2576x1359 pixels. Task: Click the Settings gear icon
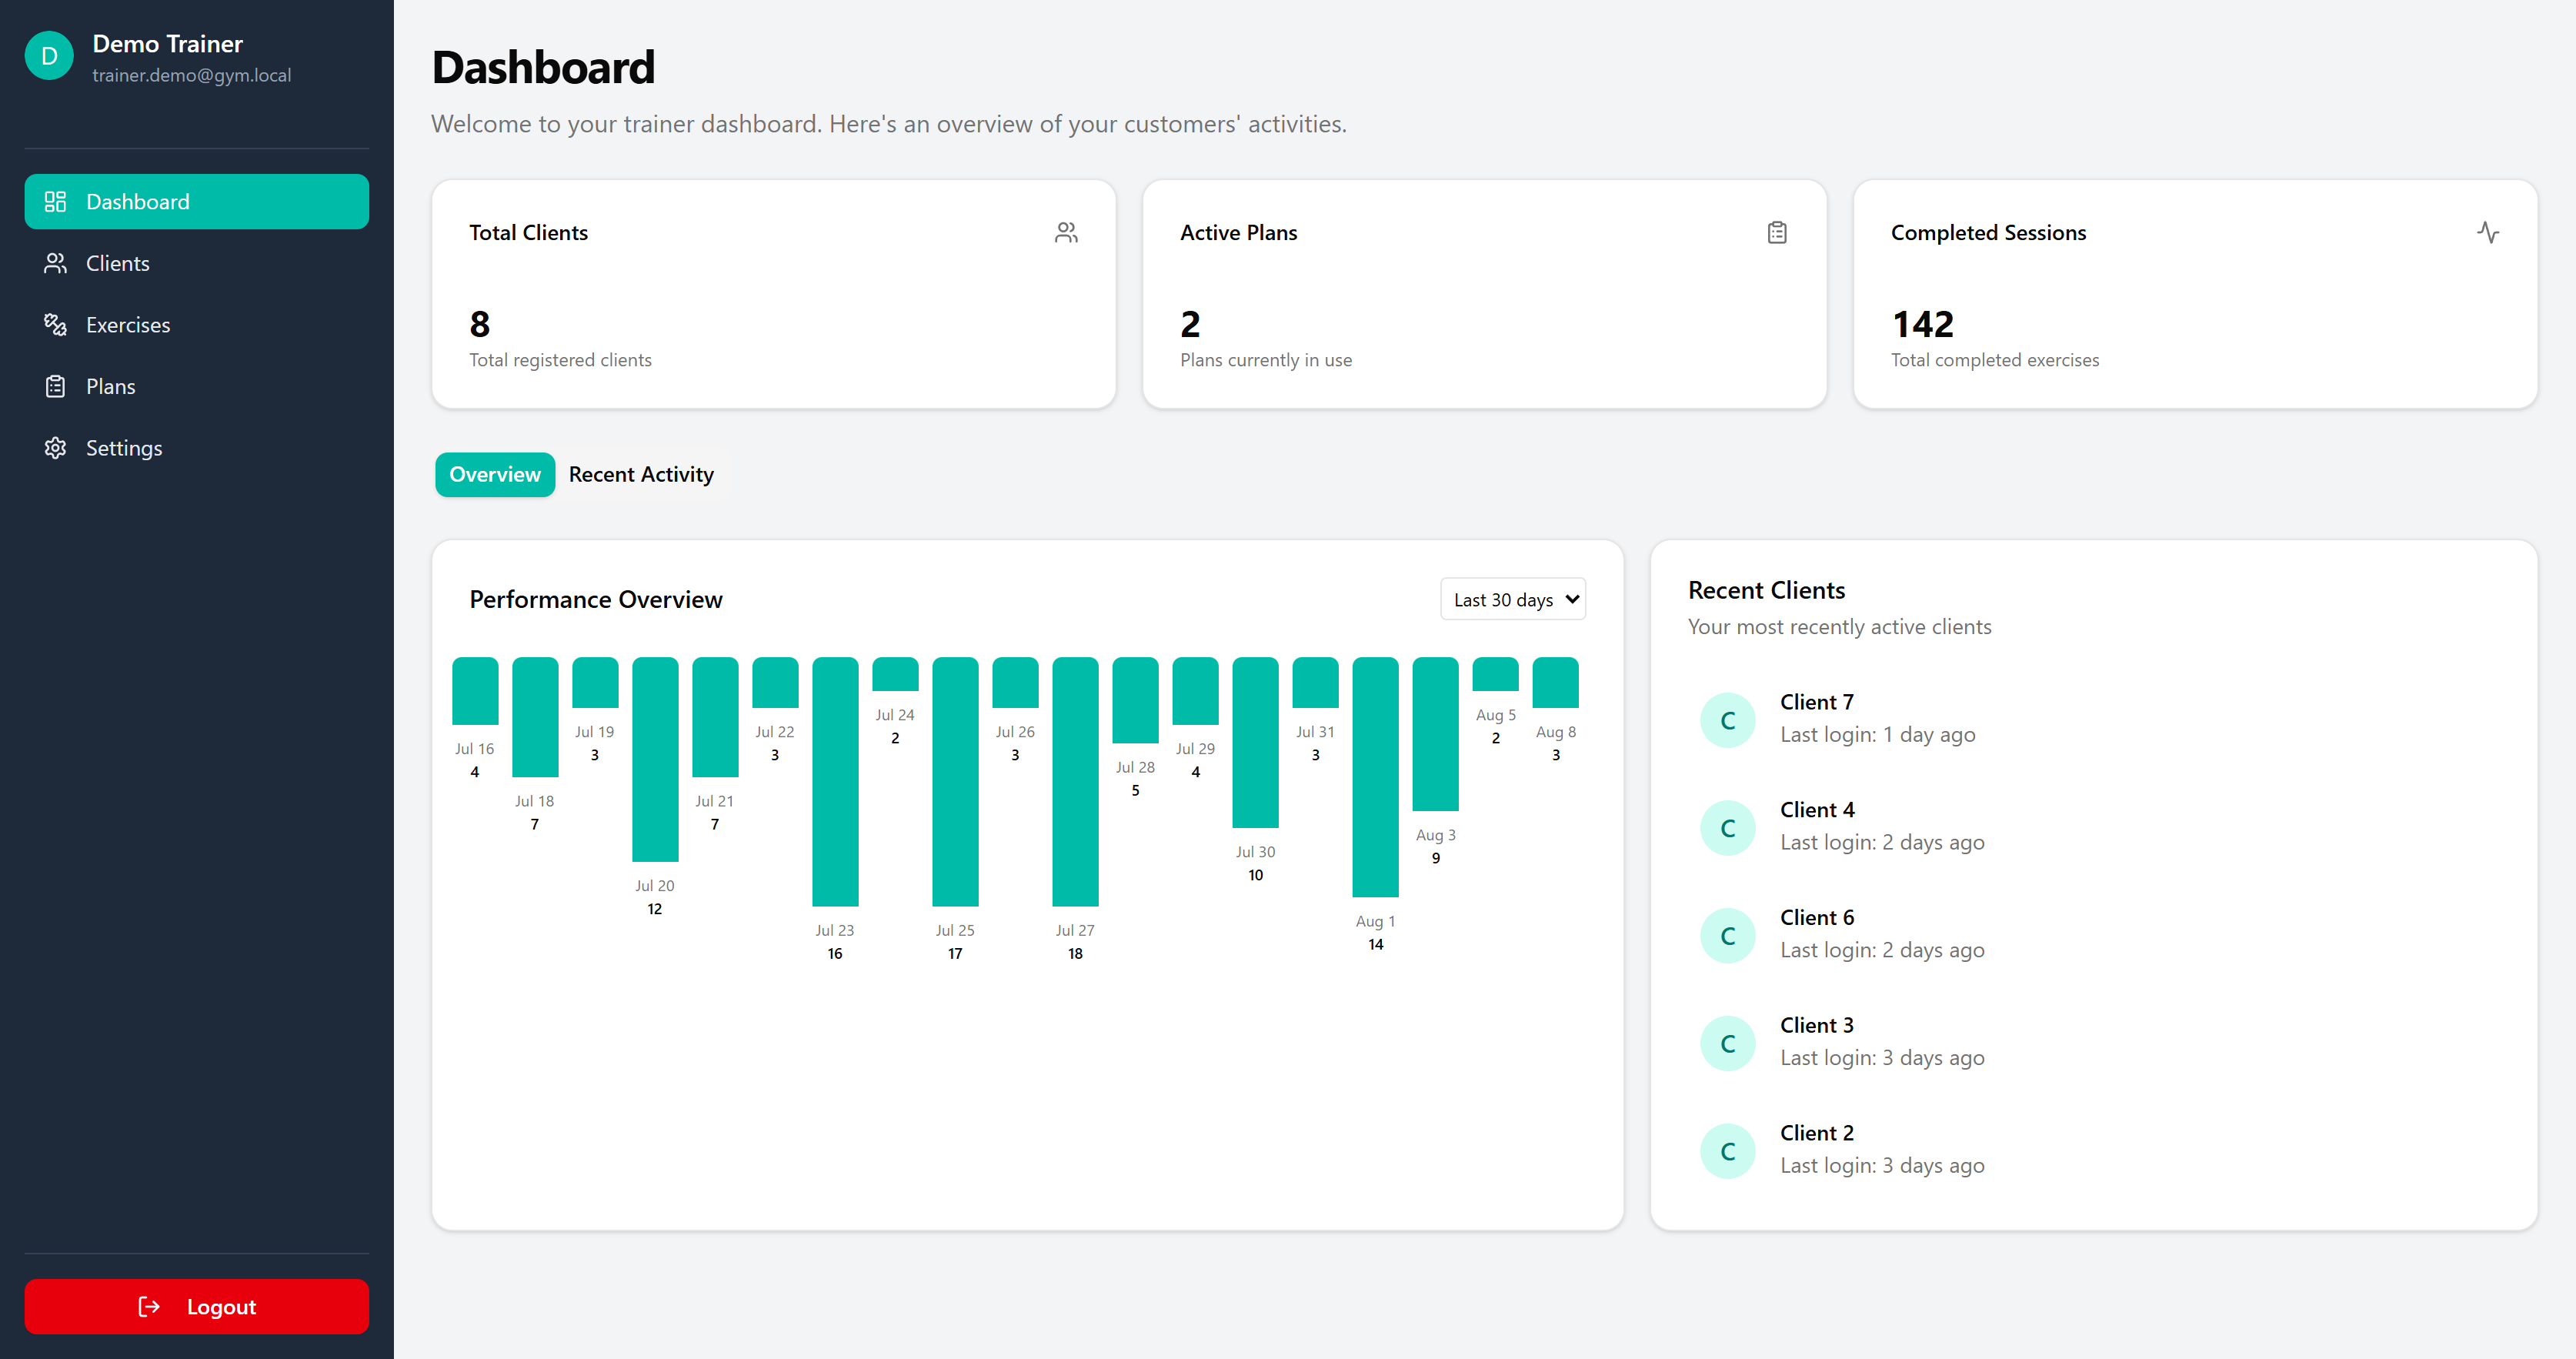(x=55, y=448)
